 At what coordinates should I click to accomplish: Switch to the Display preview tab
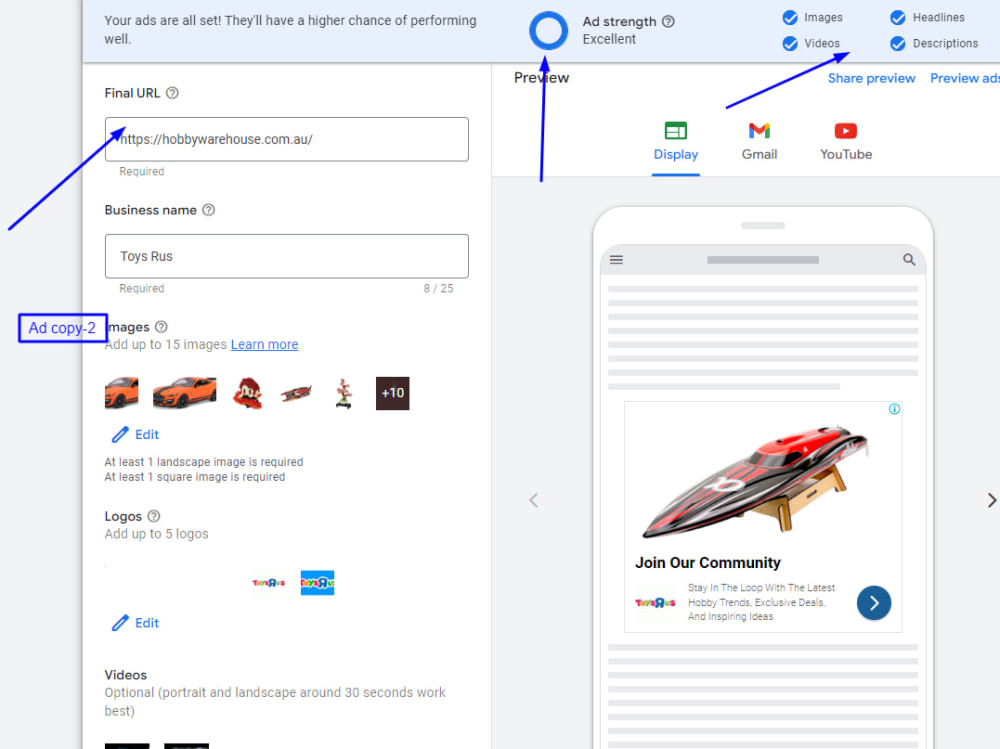pyautogui.click(x=676, y=142)
